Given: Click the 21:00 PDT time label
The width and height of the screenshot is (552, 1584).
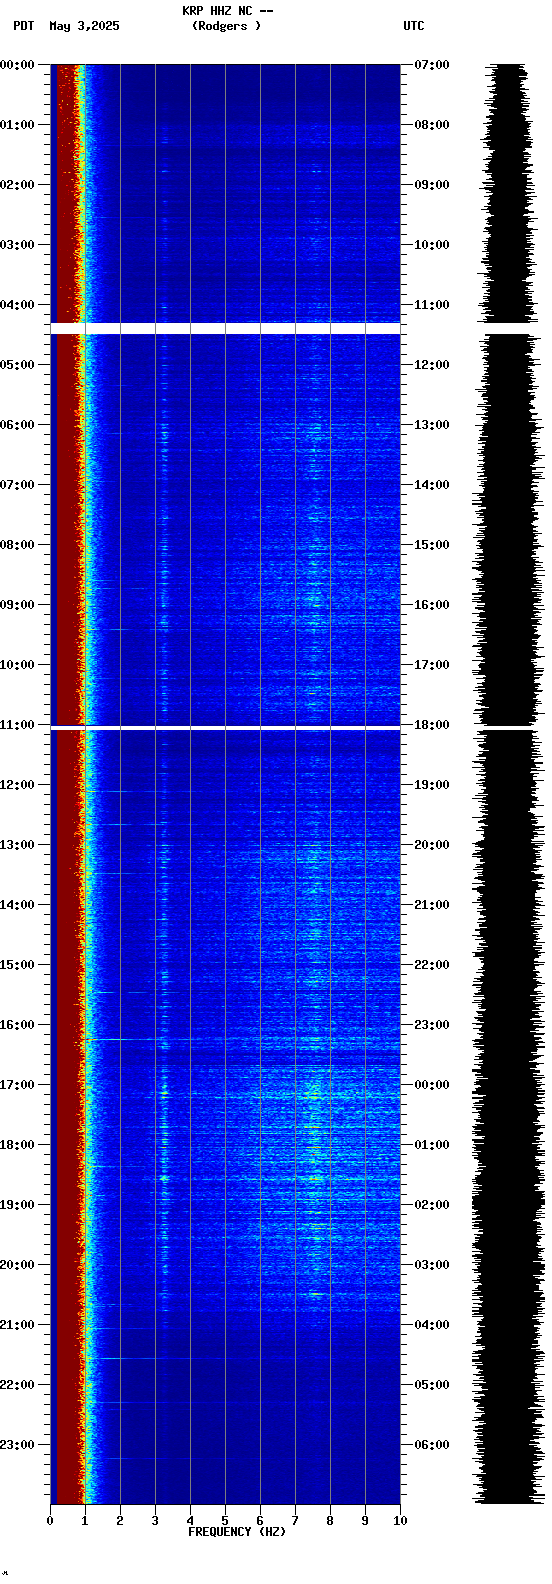Looking at the screenshot, I should click(x=18, y=1325).
